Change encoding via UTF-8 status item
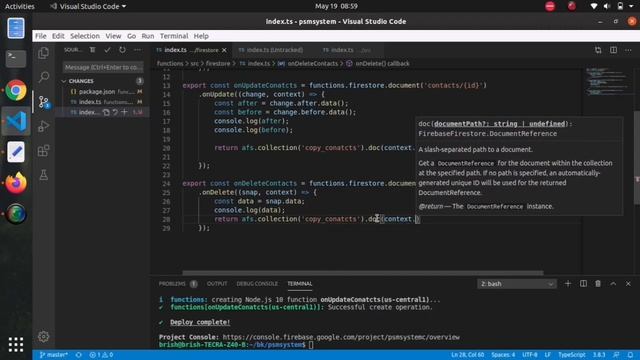The height and width of the screenshot is (360, 640). pyautogui.click(x=529, y=355)
